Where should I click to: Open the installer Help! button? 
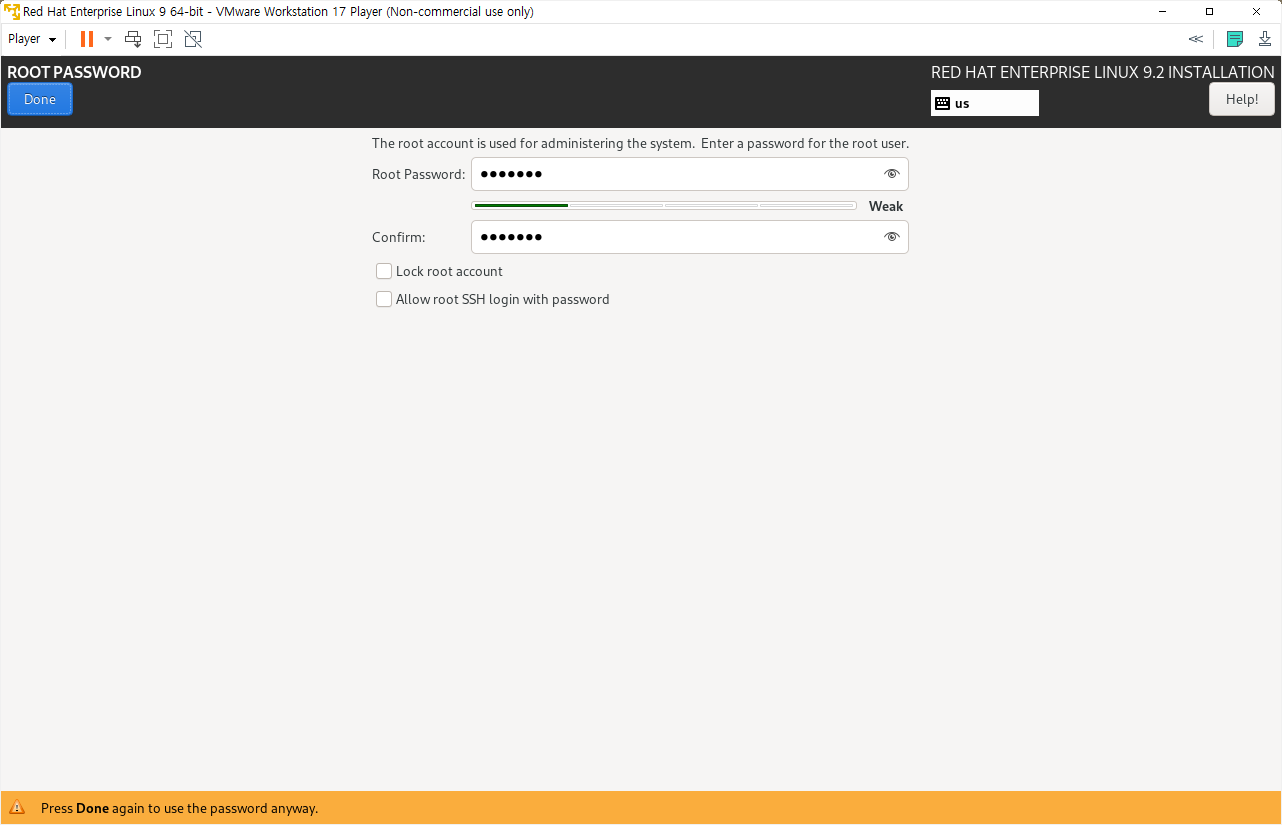[1242, 99]
